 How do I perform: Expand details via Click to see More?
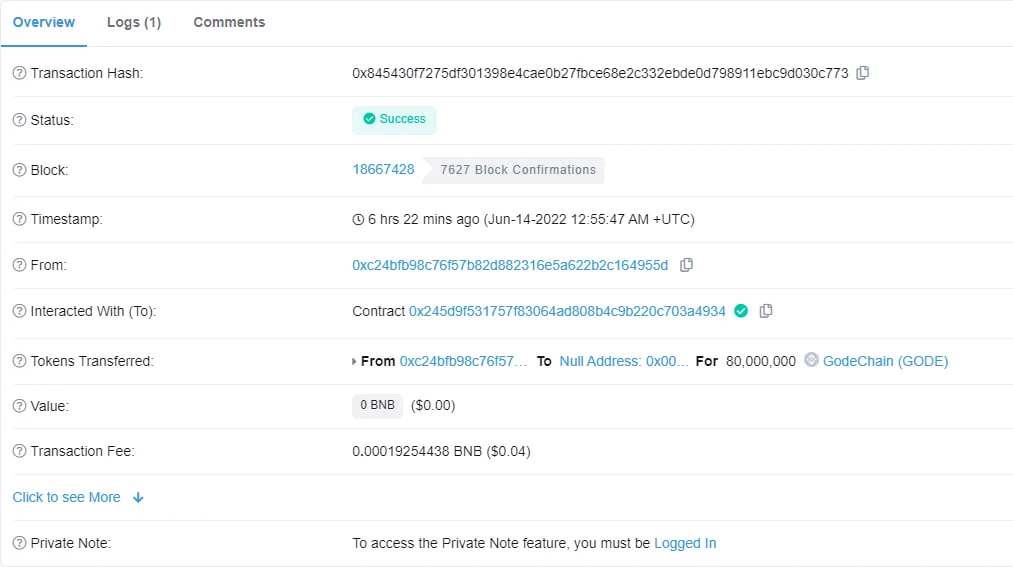pos(67,497)
